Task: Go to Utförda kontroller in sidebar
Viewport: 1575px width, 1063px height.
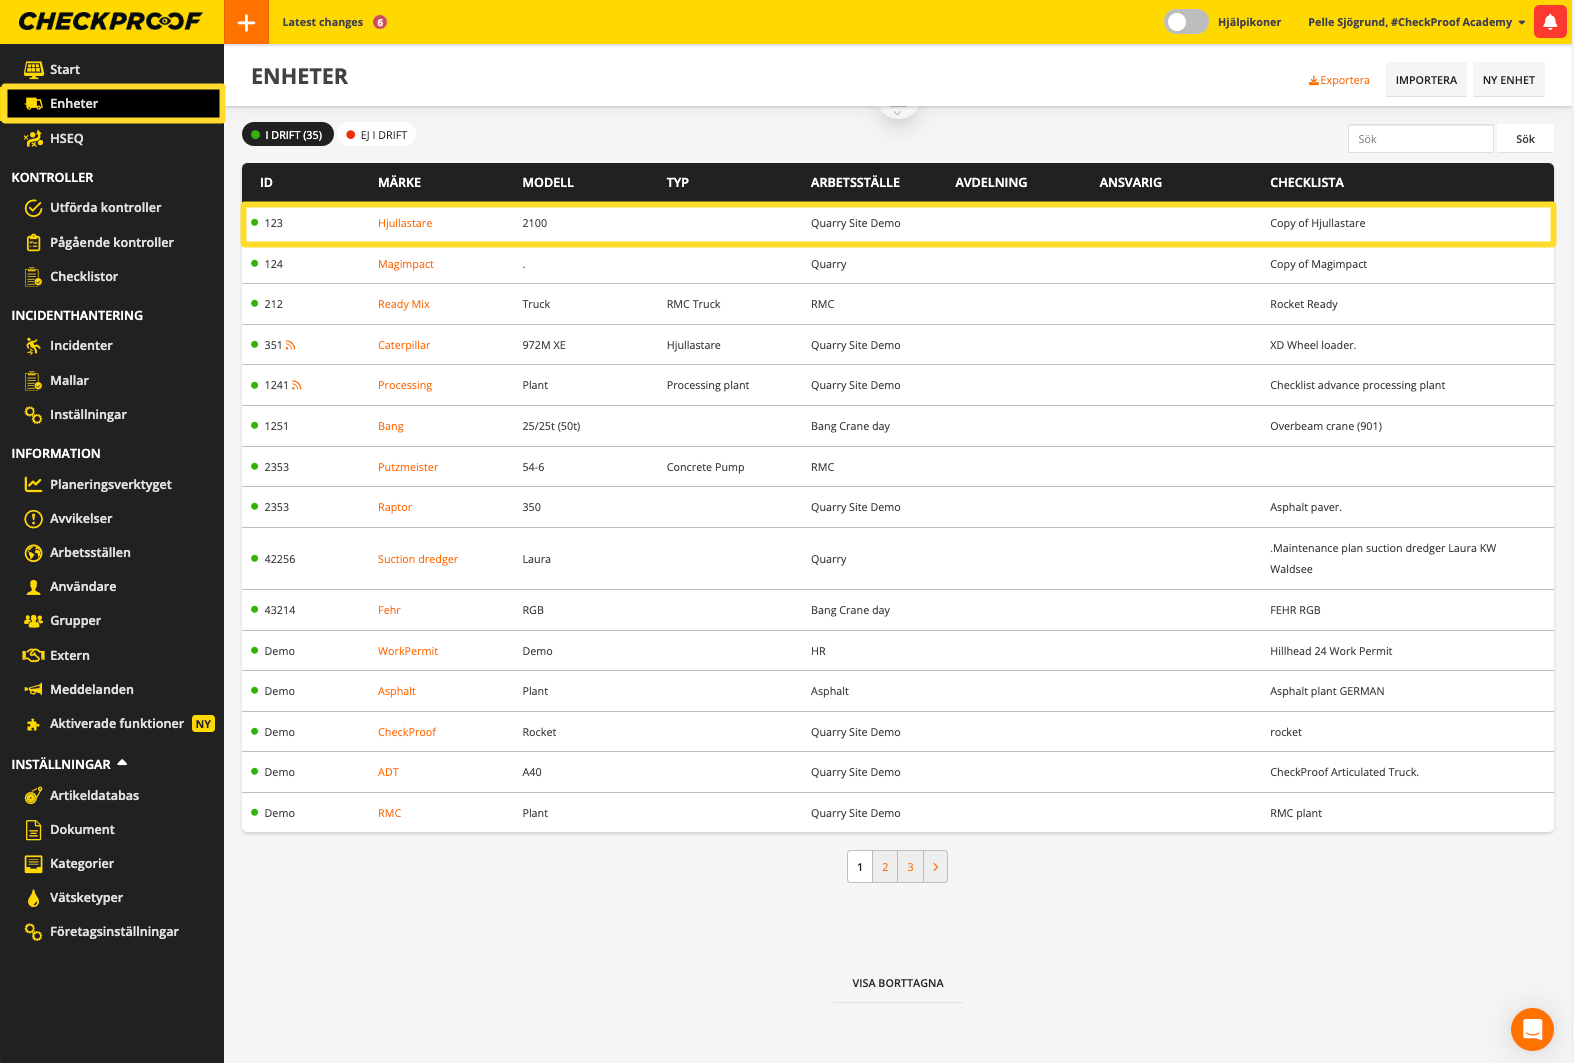Action: click(105, 208)
